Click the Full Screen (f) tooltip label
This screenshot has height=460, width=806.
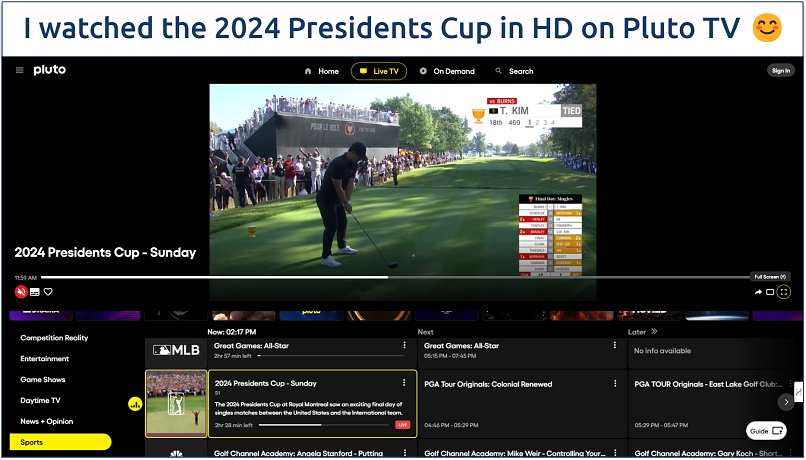[x=770, y=277]
